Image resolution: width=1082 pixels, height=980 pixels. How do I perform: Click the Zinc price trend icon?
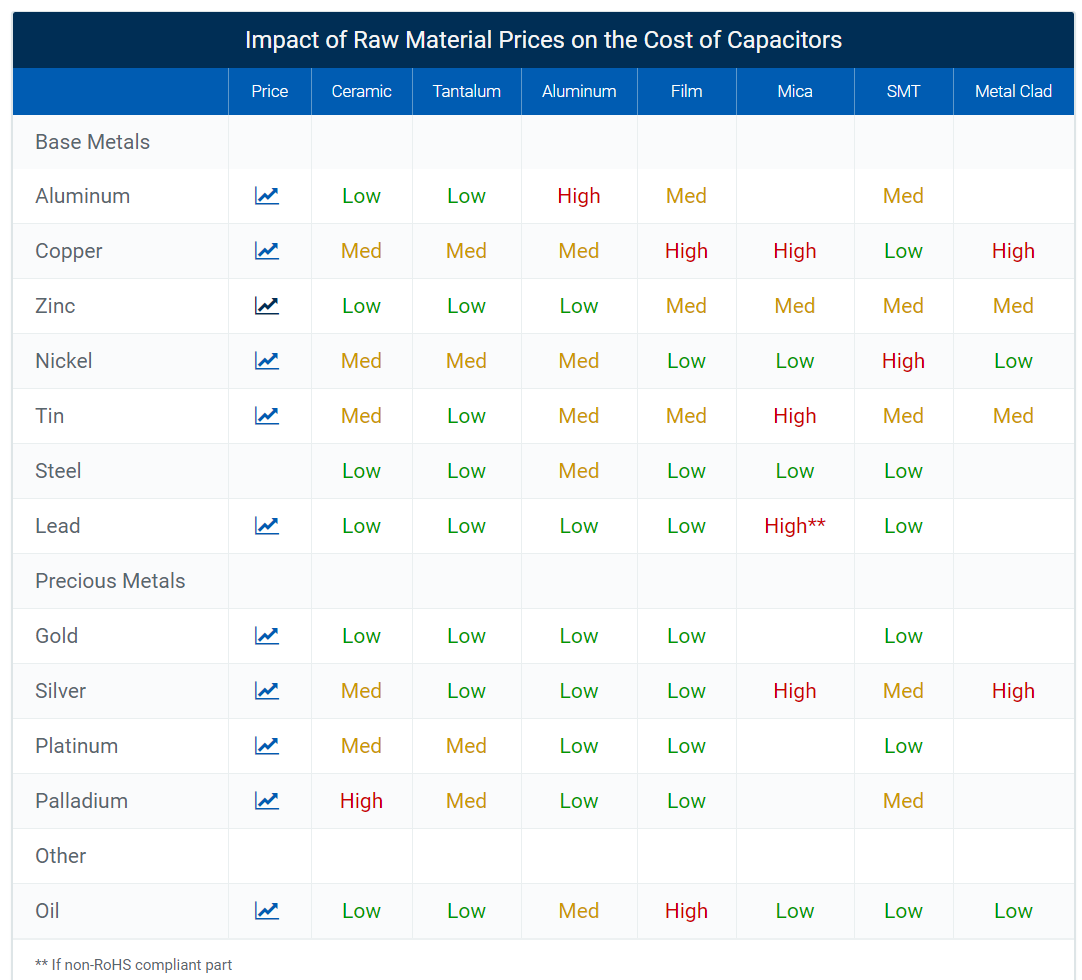point(267,306)
